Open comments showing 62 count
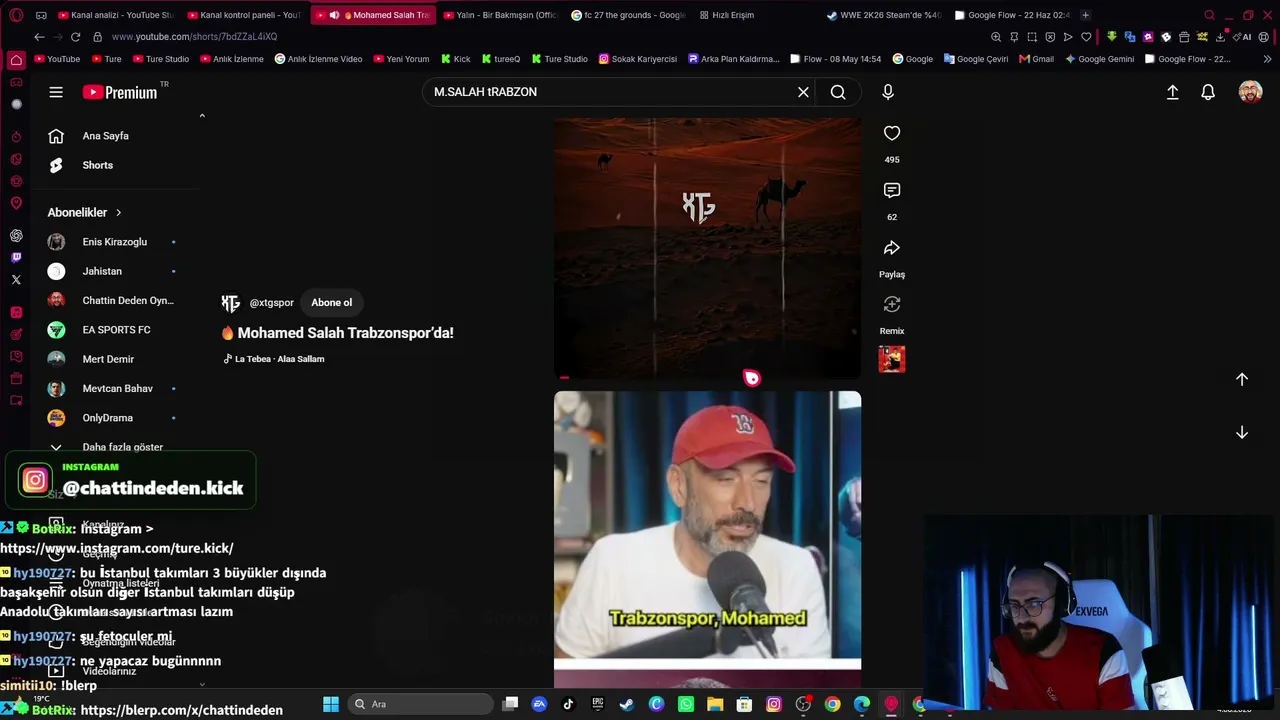This screenshot has height=720, width=1280. tap(892, 190)
